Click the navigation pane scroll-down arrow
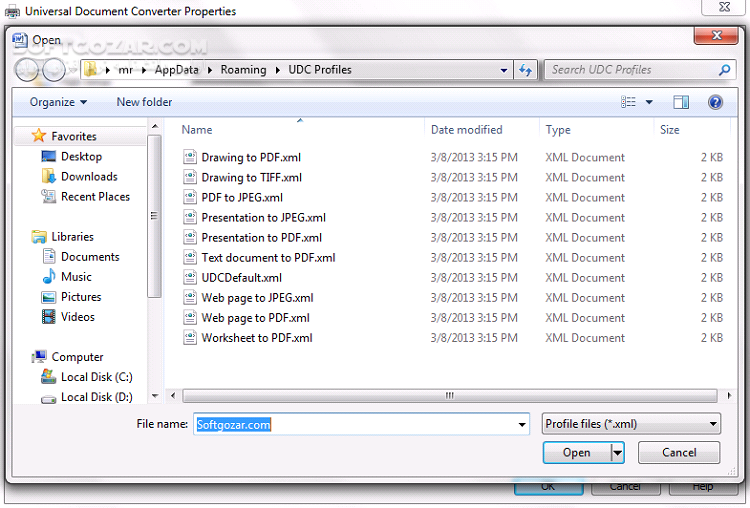750x508 pixels. pos(154,396)
